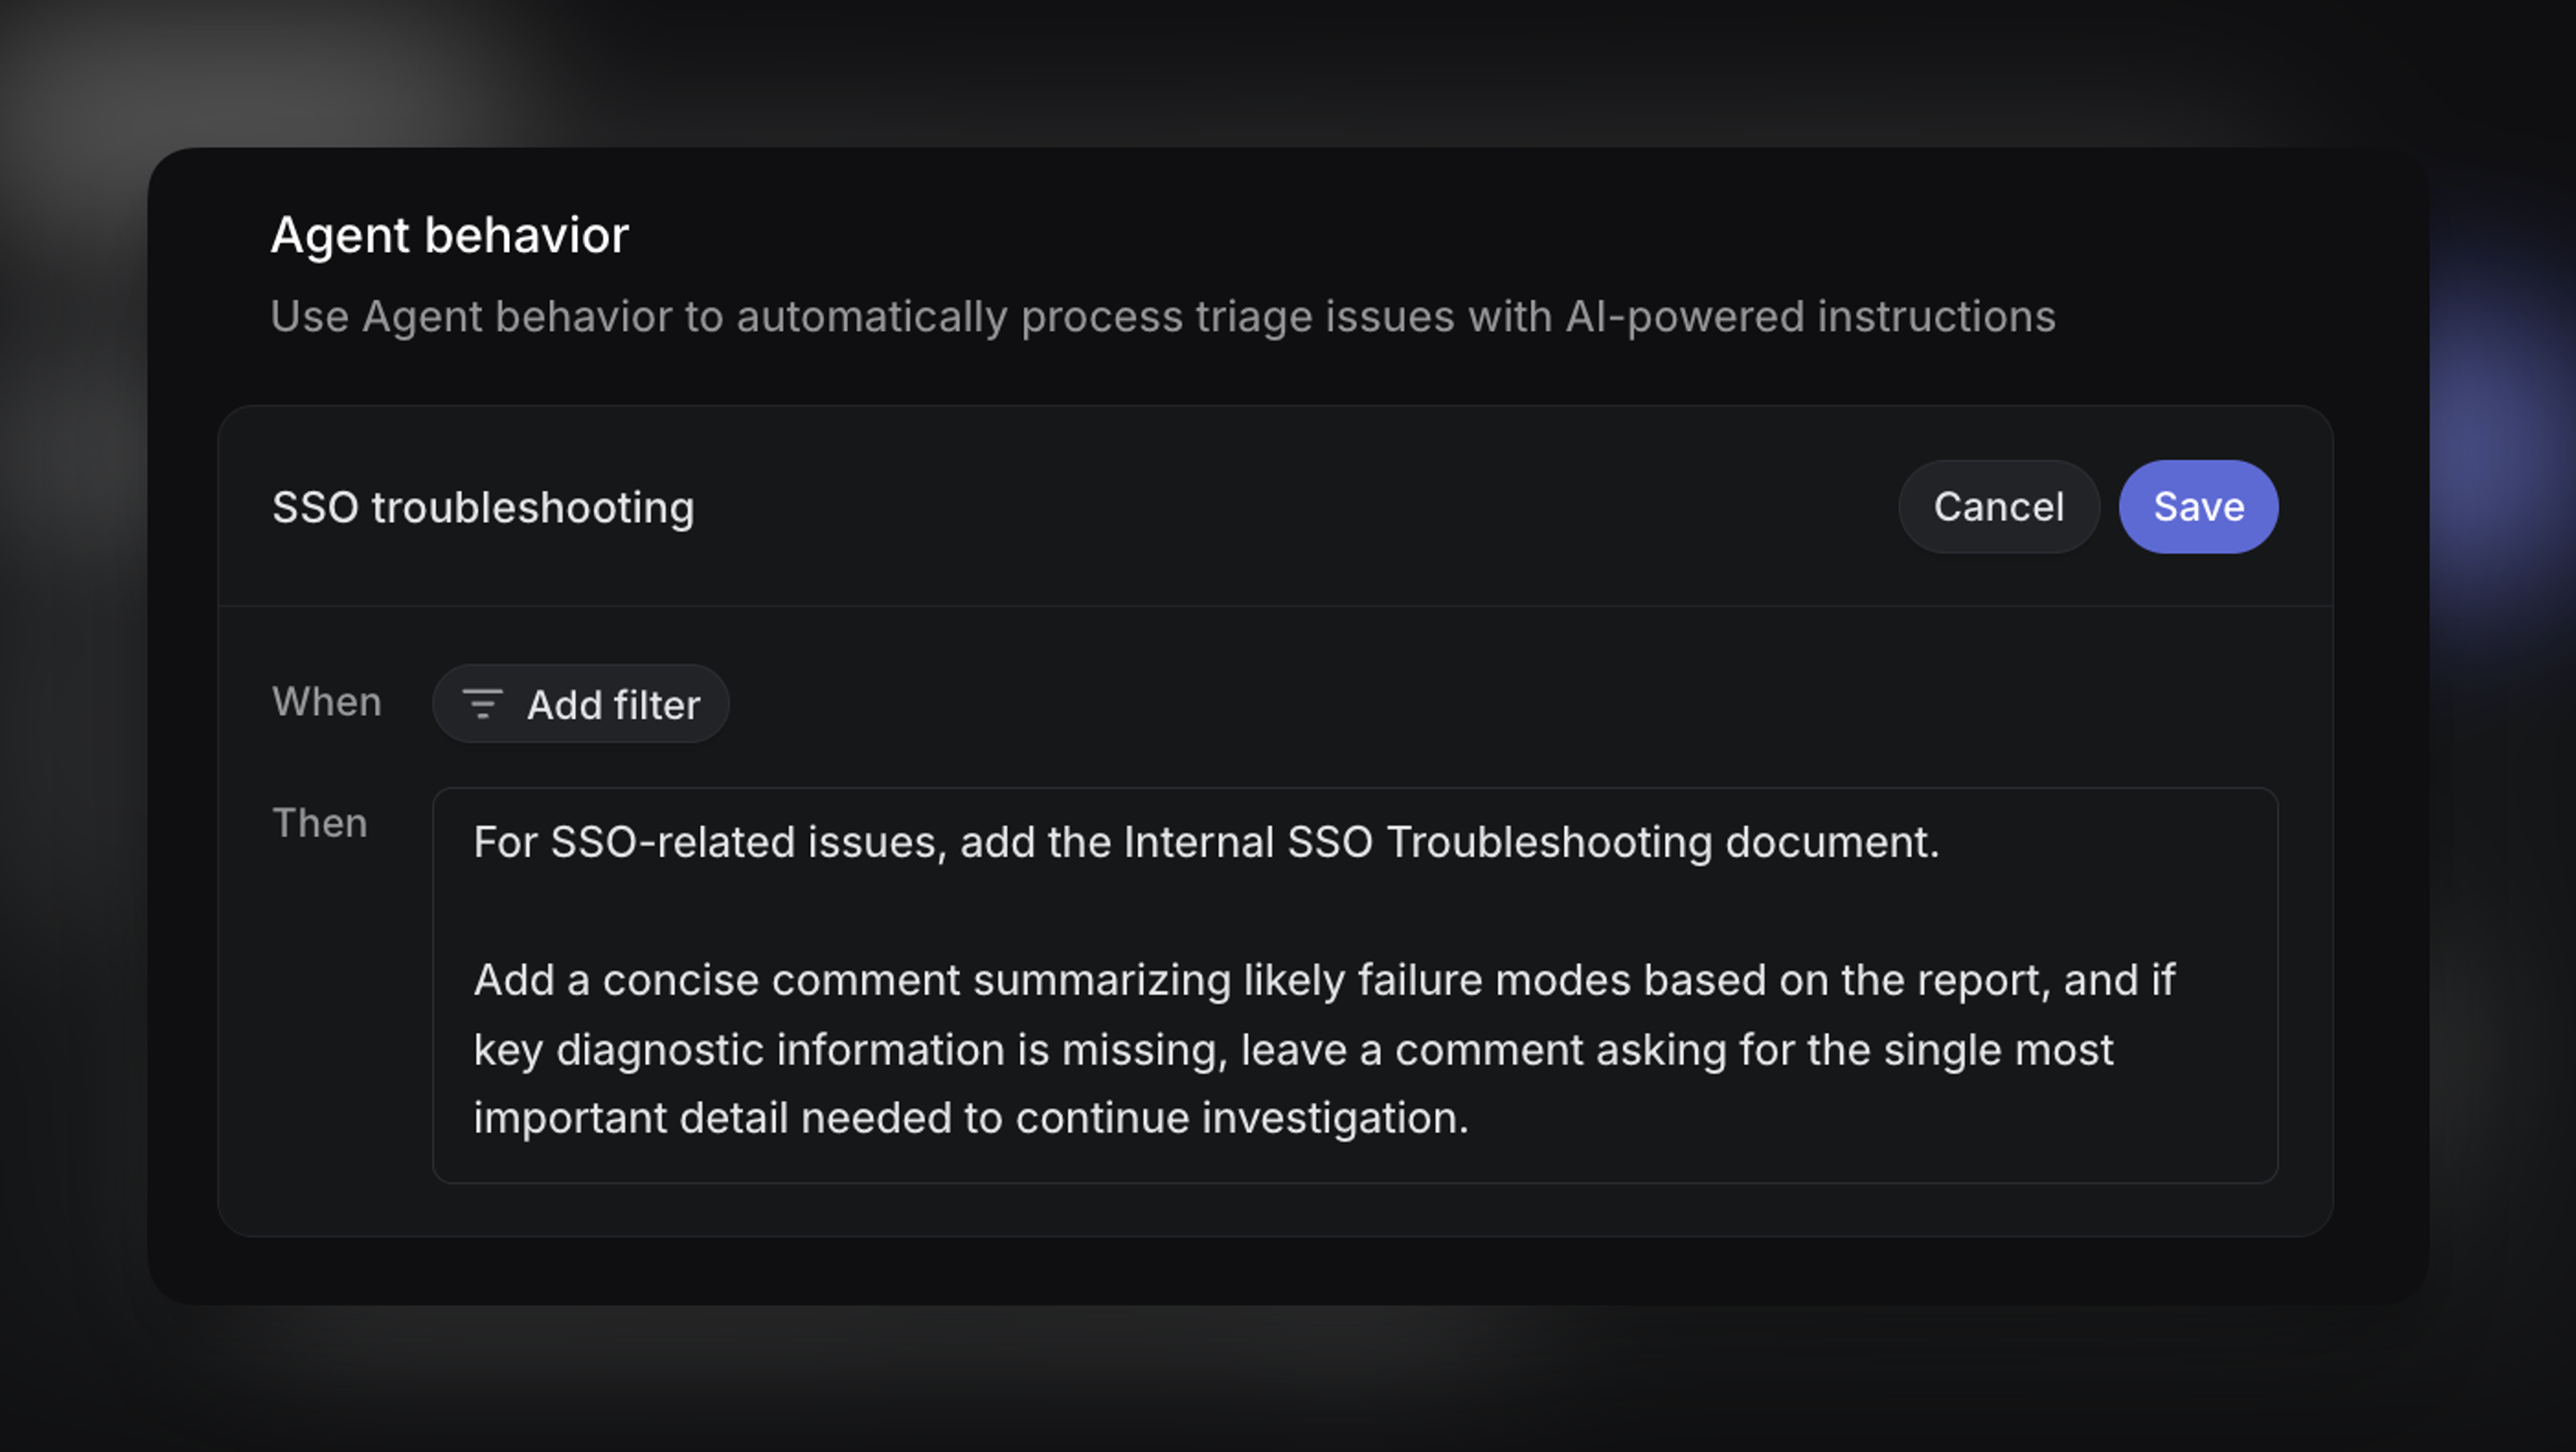2576x1452 pixels.
Task: Click the Add filter text label
Action: (x=614, y=703)
